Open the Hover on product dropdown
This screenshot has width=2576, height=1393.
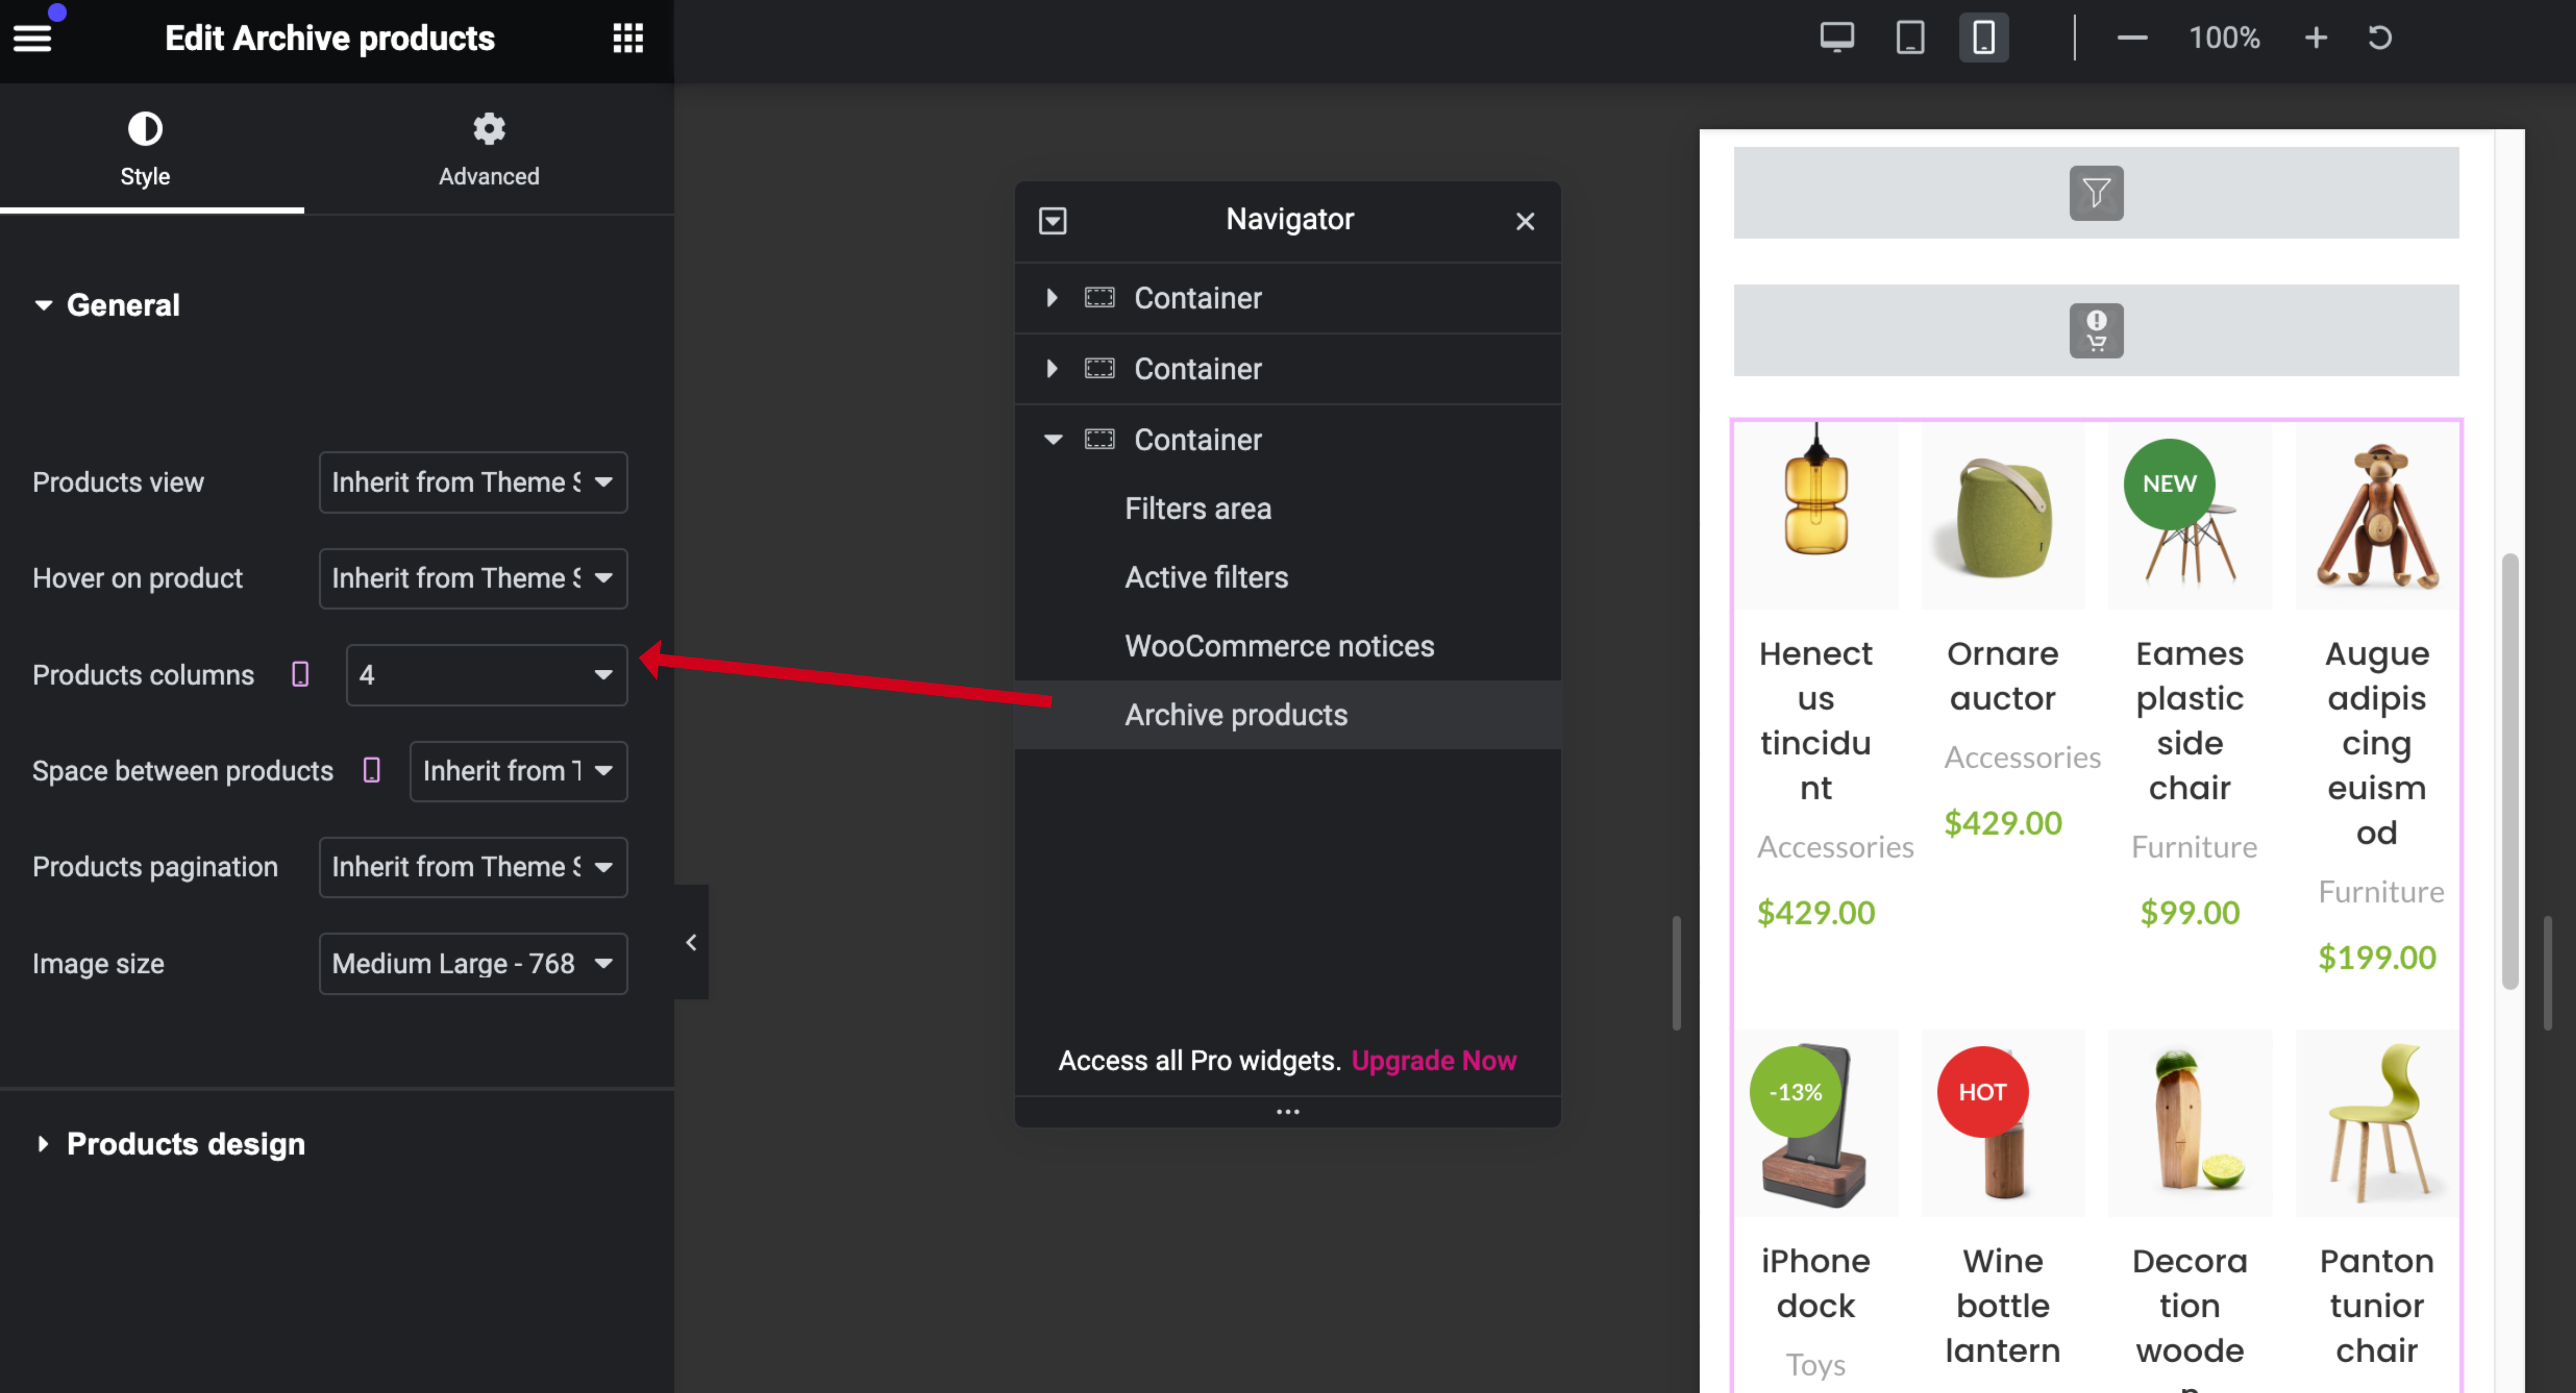(x=473, y=578)
